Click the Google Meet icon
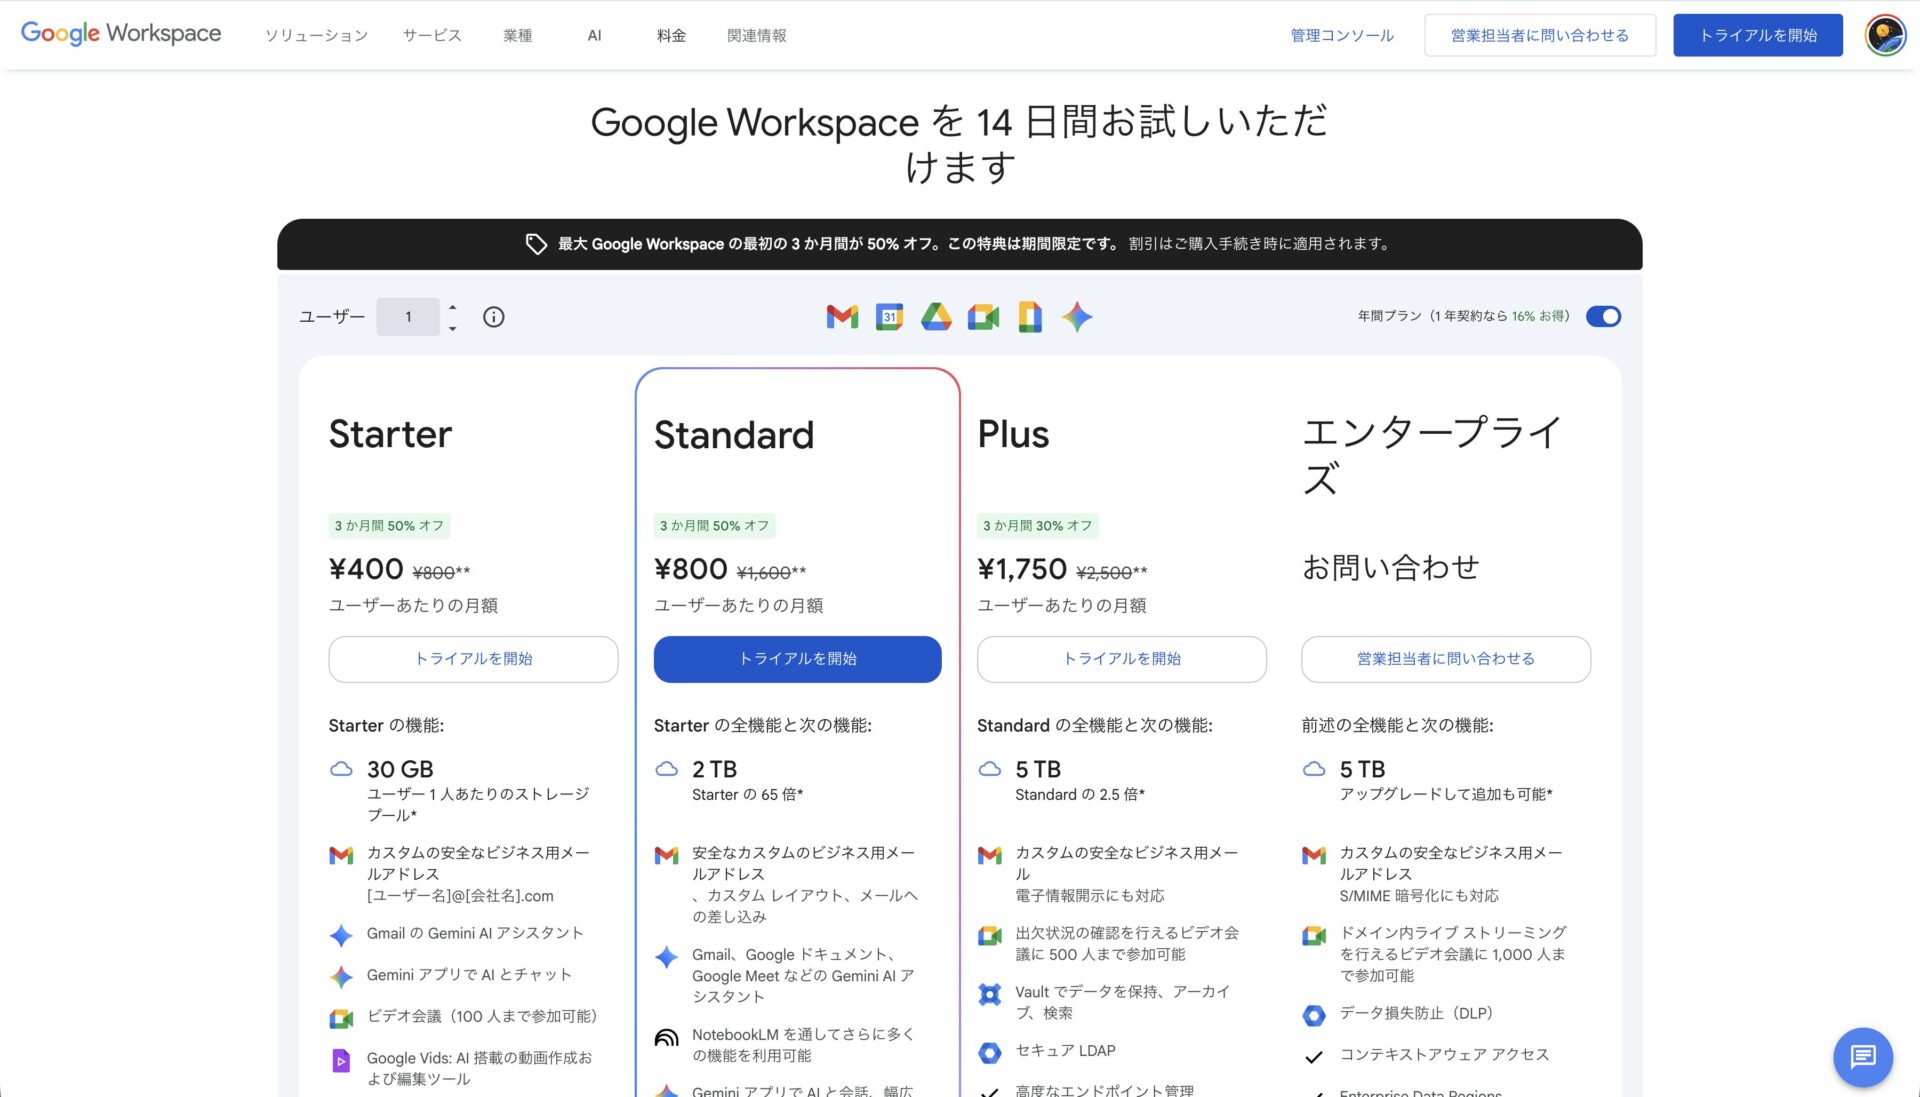This screenshot has height=1097, width=1920. point(982,316)
